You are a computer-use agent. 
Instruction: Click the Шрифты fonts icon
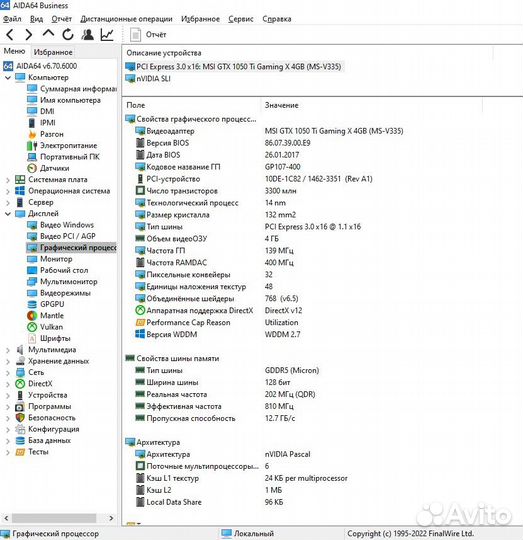point(32,339)
